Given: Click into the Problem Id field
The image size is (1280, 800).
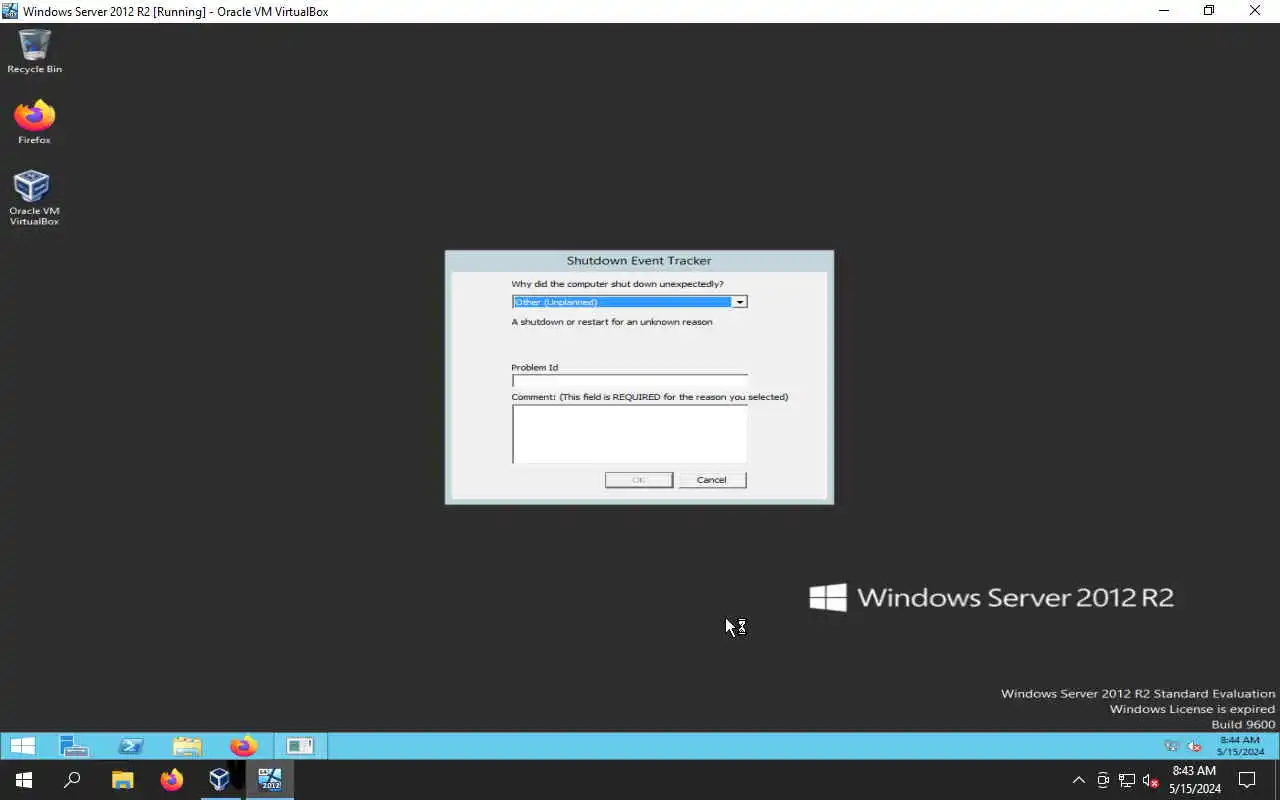Looking at the screenshot, I should point(629,380).
